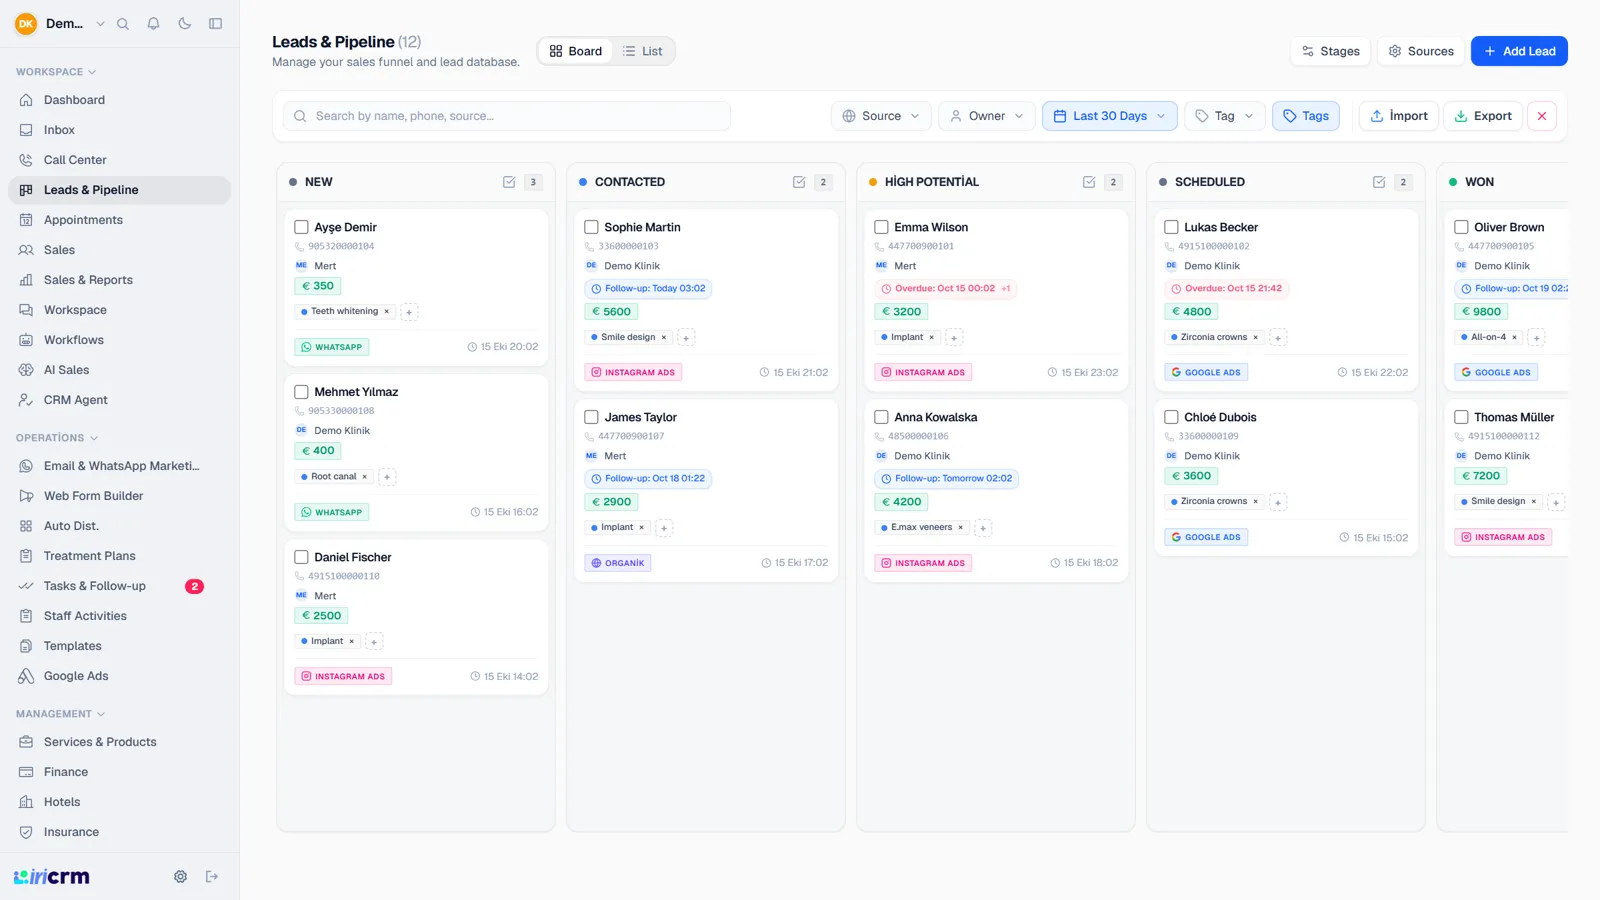The height and width of the screenshot is (900, 1600).
Task: Open the Source filter dropdown
Action: tap(881, 116)
